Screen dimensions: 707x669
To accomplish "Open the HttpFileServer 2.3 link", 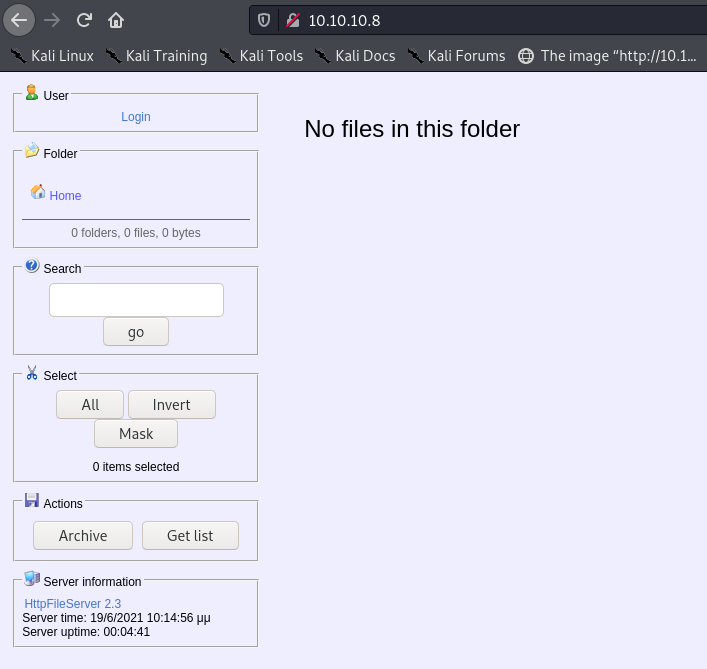I will [72, 604].
